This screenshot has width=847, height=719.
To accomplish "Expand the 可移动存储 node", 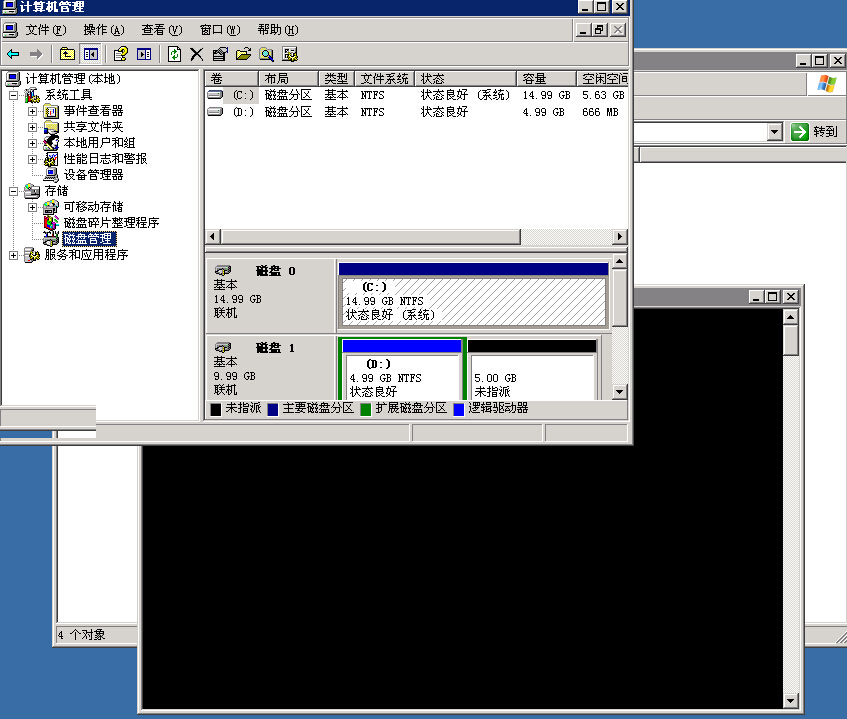I will (32, 207).
